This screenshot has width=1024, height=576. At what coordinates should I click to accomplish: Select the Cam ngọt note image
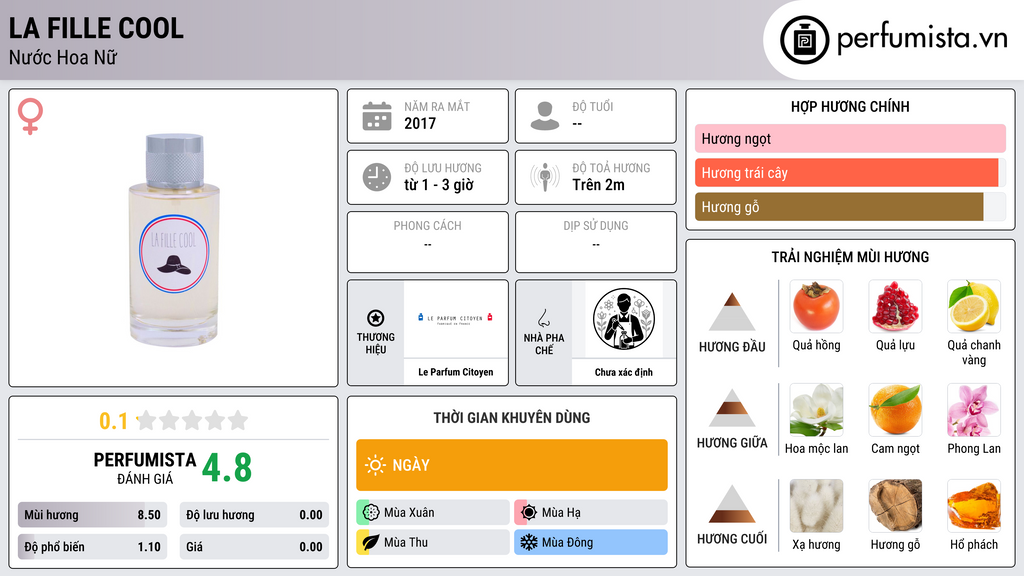pos(895,409)
